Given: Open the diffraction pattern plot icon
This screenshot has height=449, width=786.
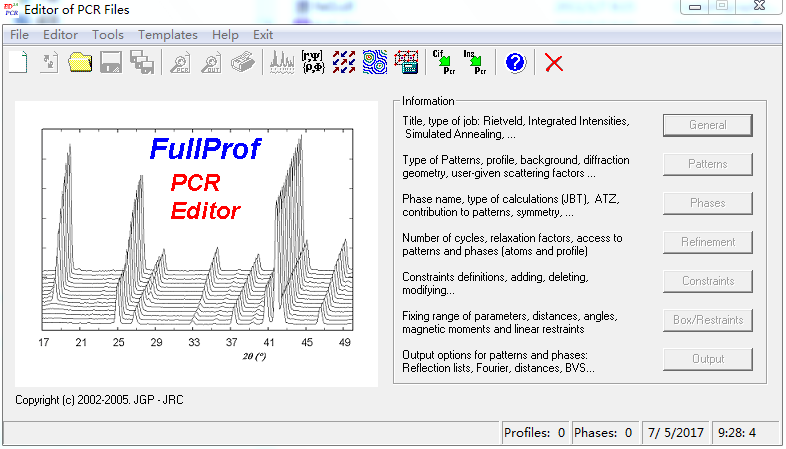Looking at the screenshot, I should click(282, 63).
